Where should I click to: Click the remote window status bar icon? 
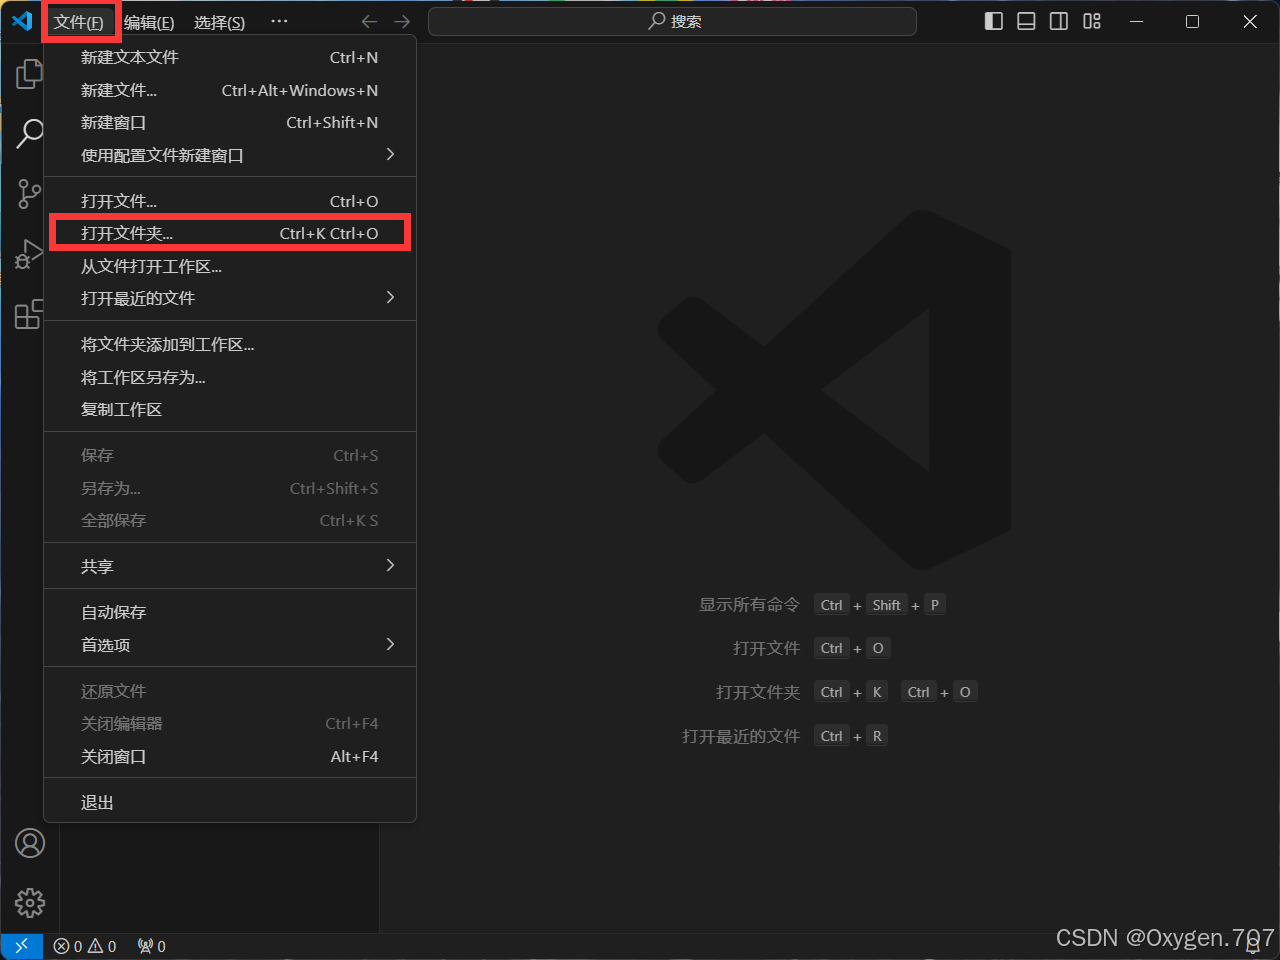tap(21, 946)
